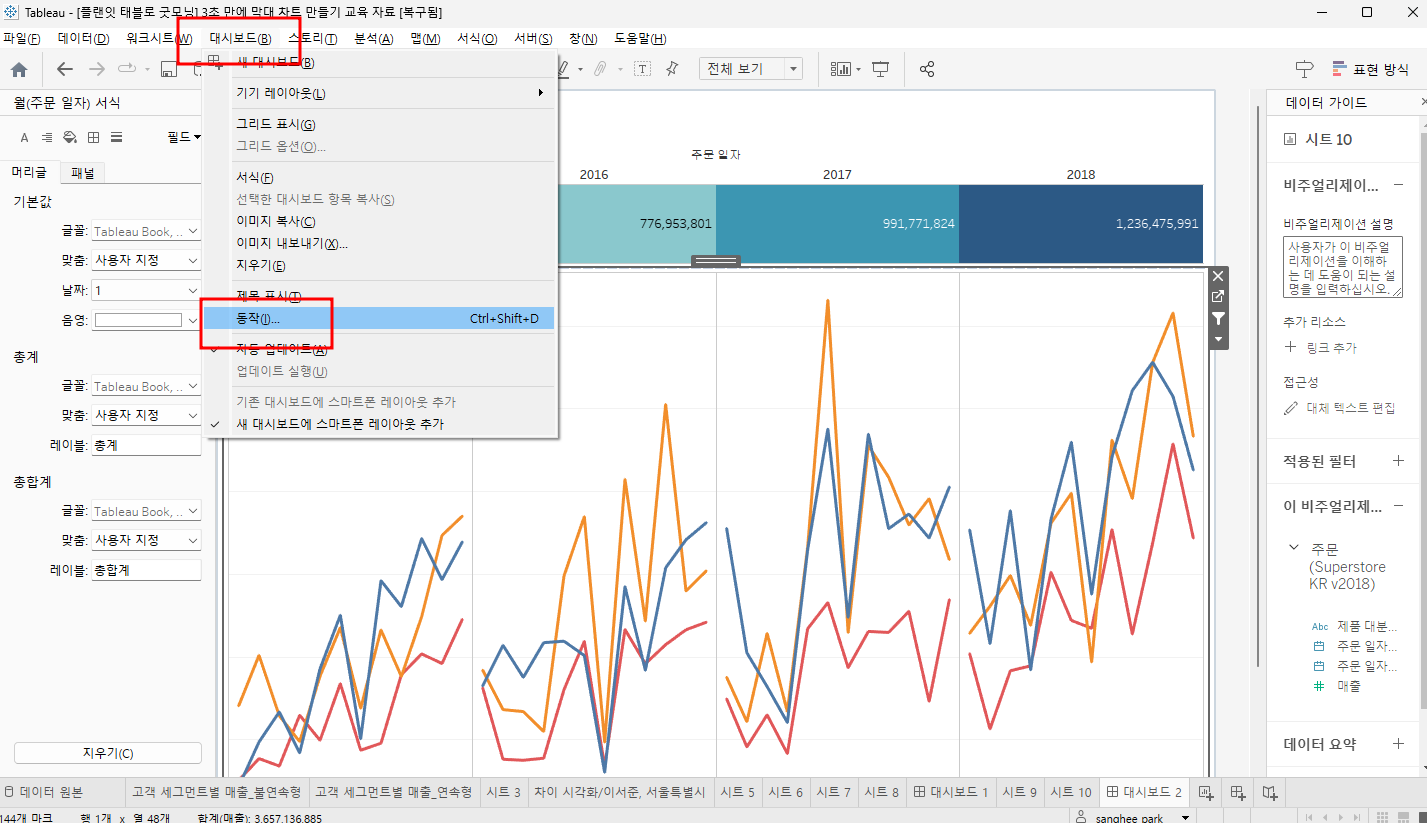
Task: Select the shading paint bucket icon
Action: 70,137
